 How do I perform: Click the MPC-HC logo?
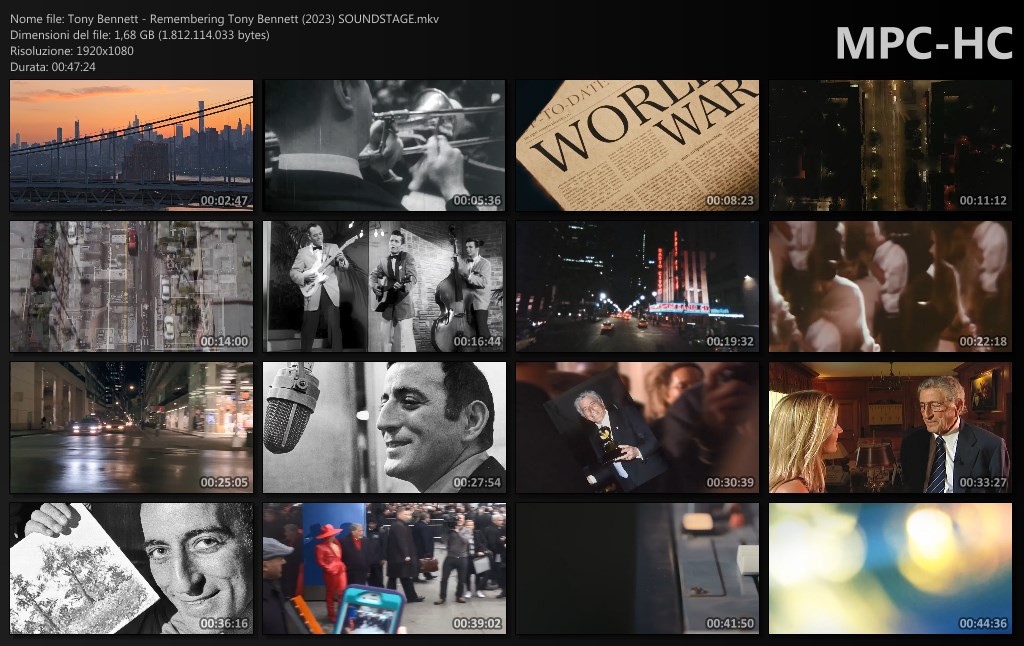click(923, 44)
